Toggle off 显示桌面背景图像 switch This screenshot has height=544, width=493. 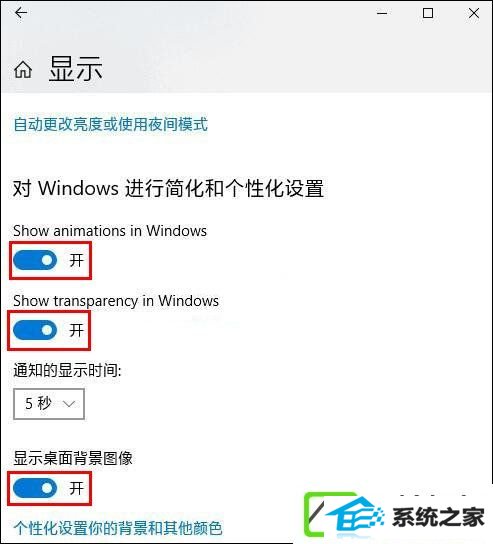coord(35,488)
